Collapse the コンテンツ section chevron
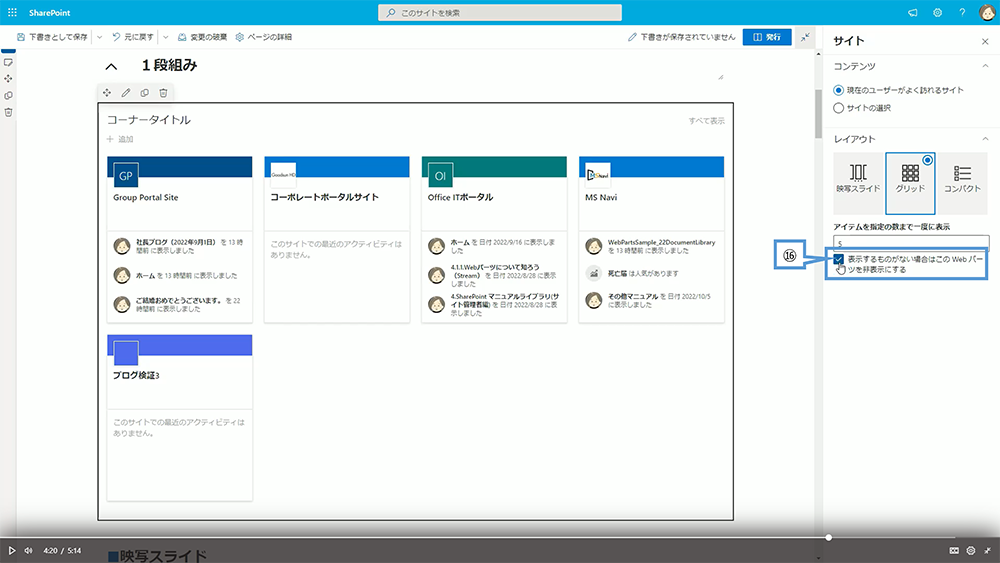 985,66
